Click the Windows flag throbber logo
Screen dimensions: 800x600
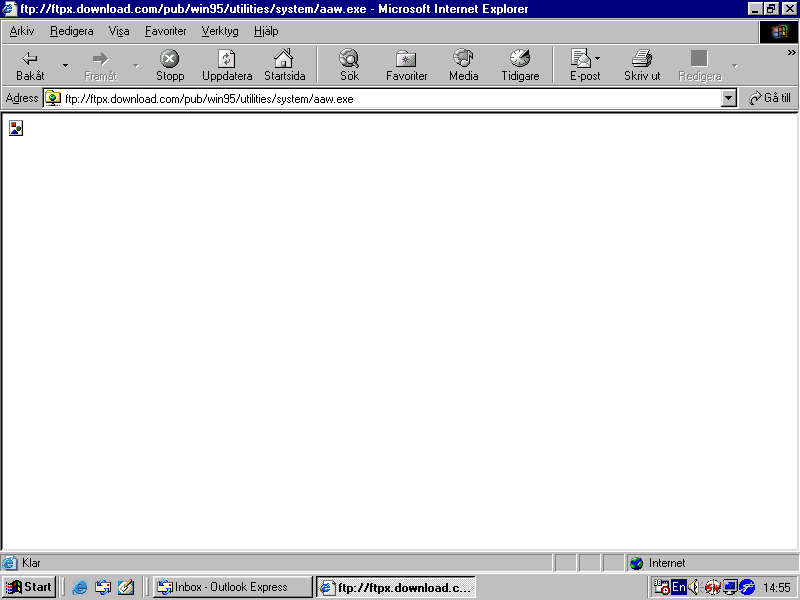[779, 32]
